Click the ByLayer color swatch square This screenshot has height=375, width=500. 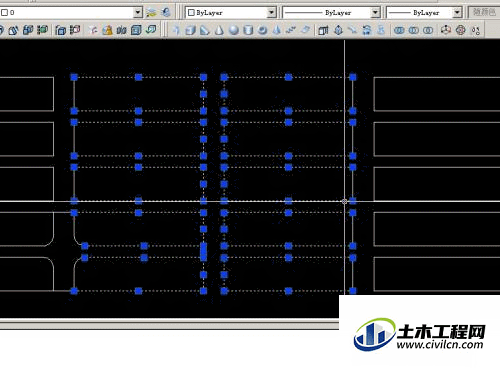tap(191, 13)
